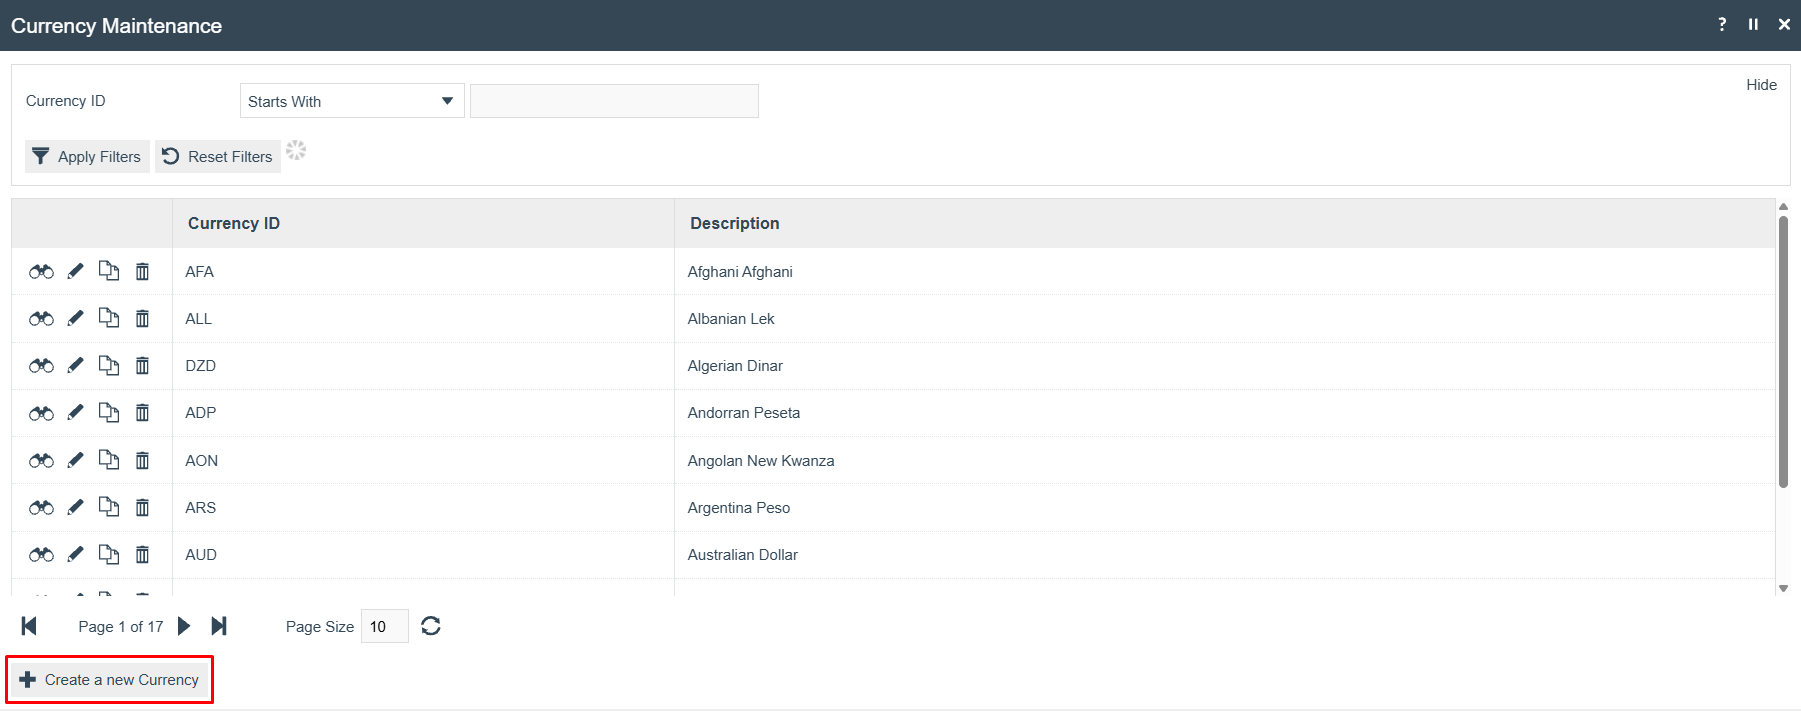Screen dimensions: 1801x711
Task: Select the AUD currency ID cell
Action: coord(424,555)
